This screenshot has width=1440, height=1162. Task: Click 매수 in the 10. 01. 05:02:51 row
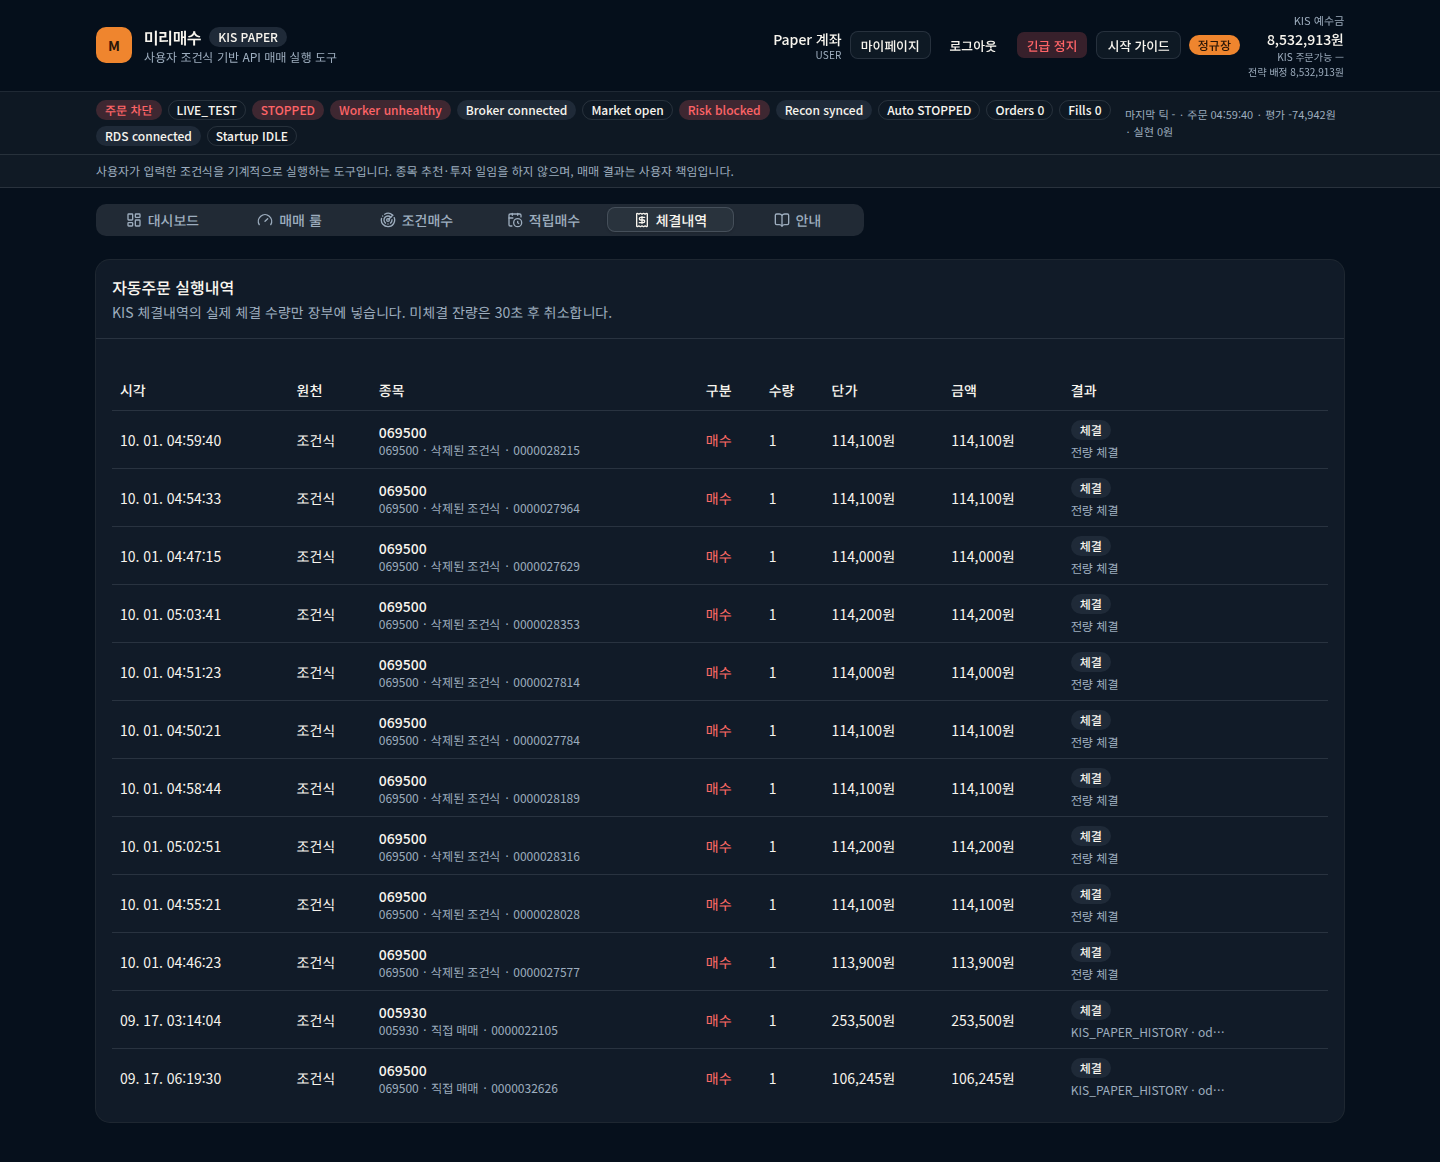coord(719,846)
